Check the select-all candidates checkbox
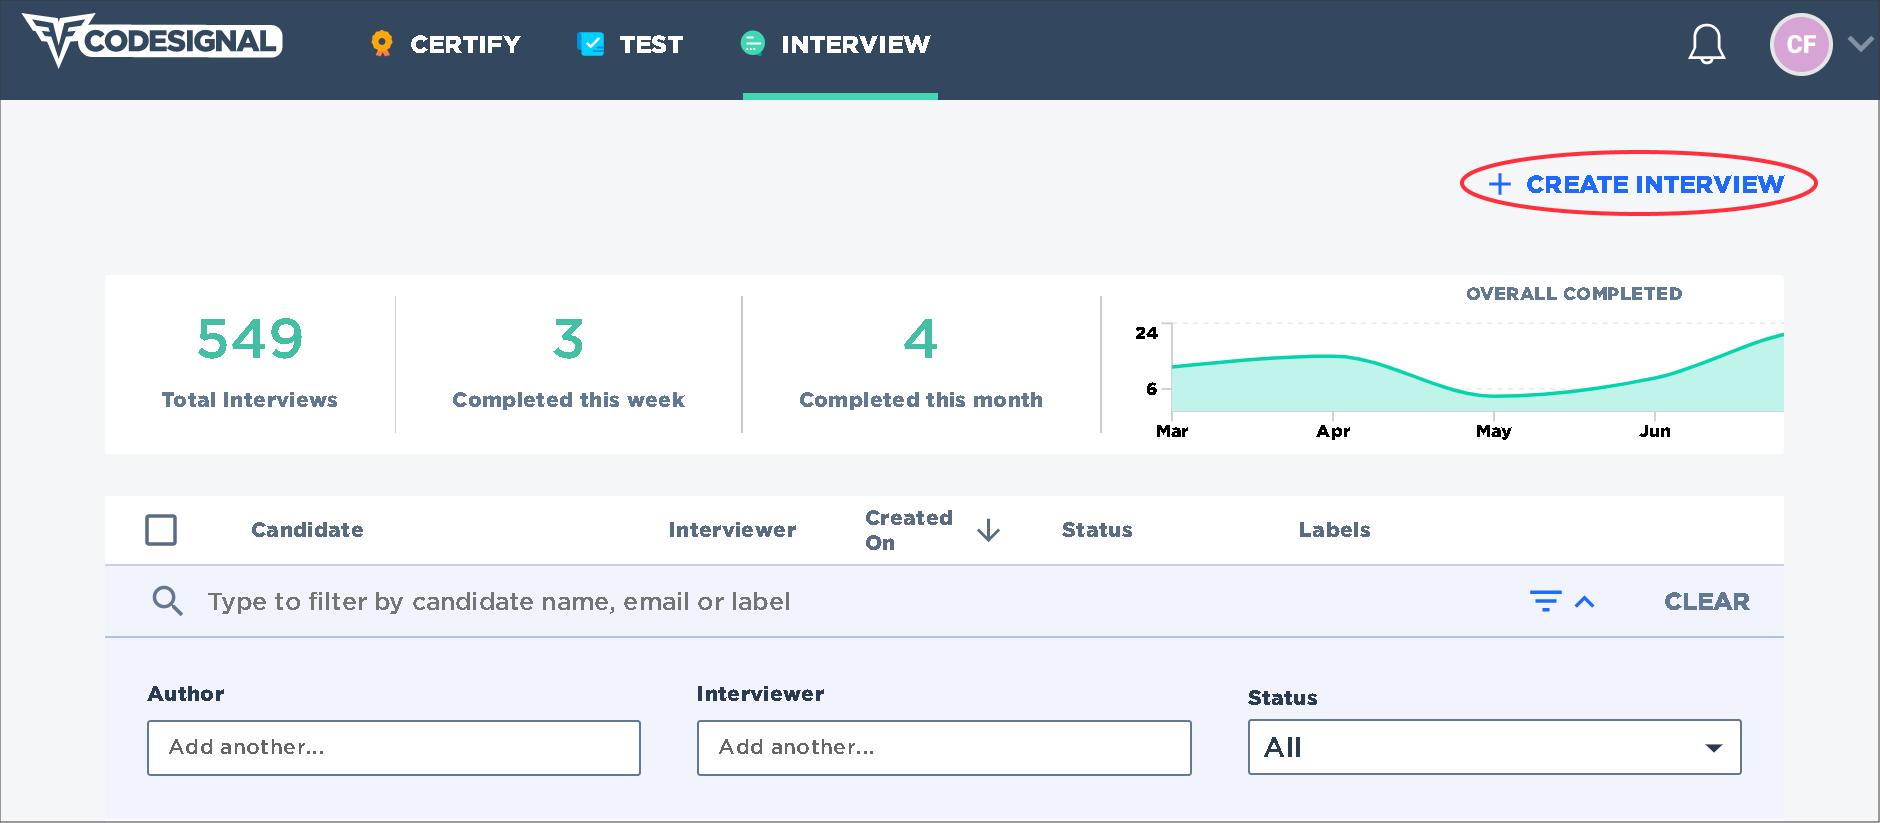 pos(161,530)
